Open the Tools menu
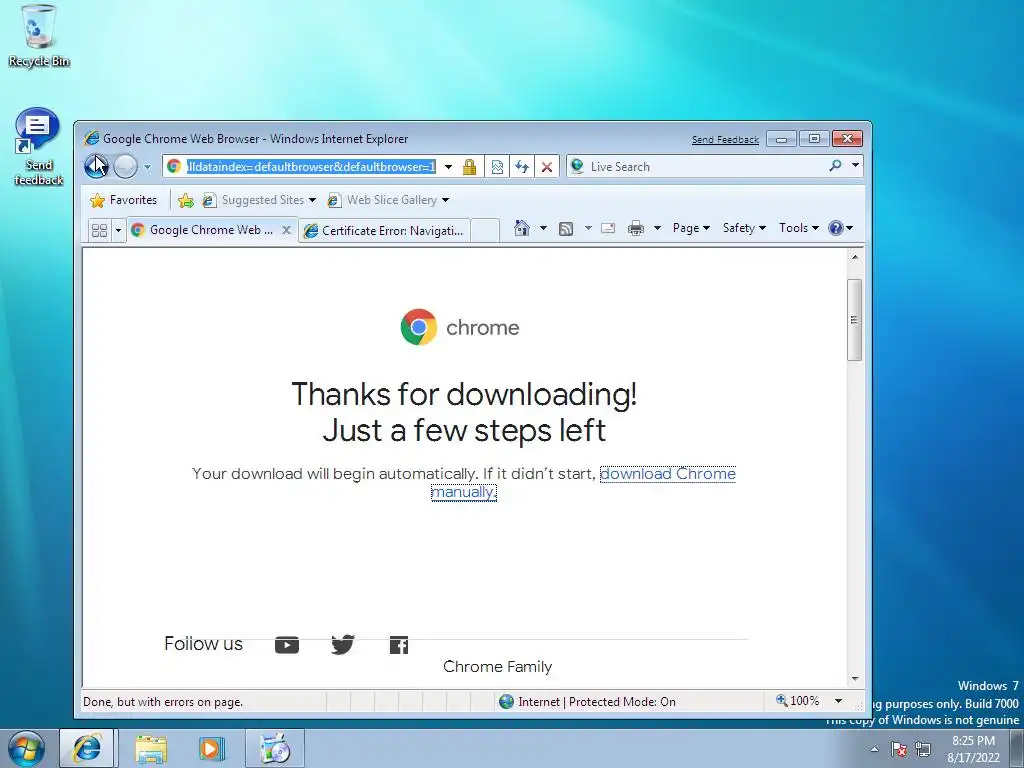The image size is (1024, 768). 799,228
